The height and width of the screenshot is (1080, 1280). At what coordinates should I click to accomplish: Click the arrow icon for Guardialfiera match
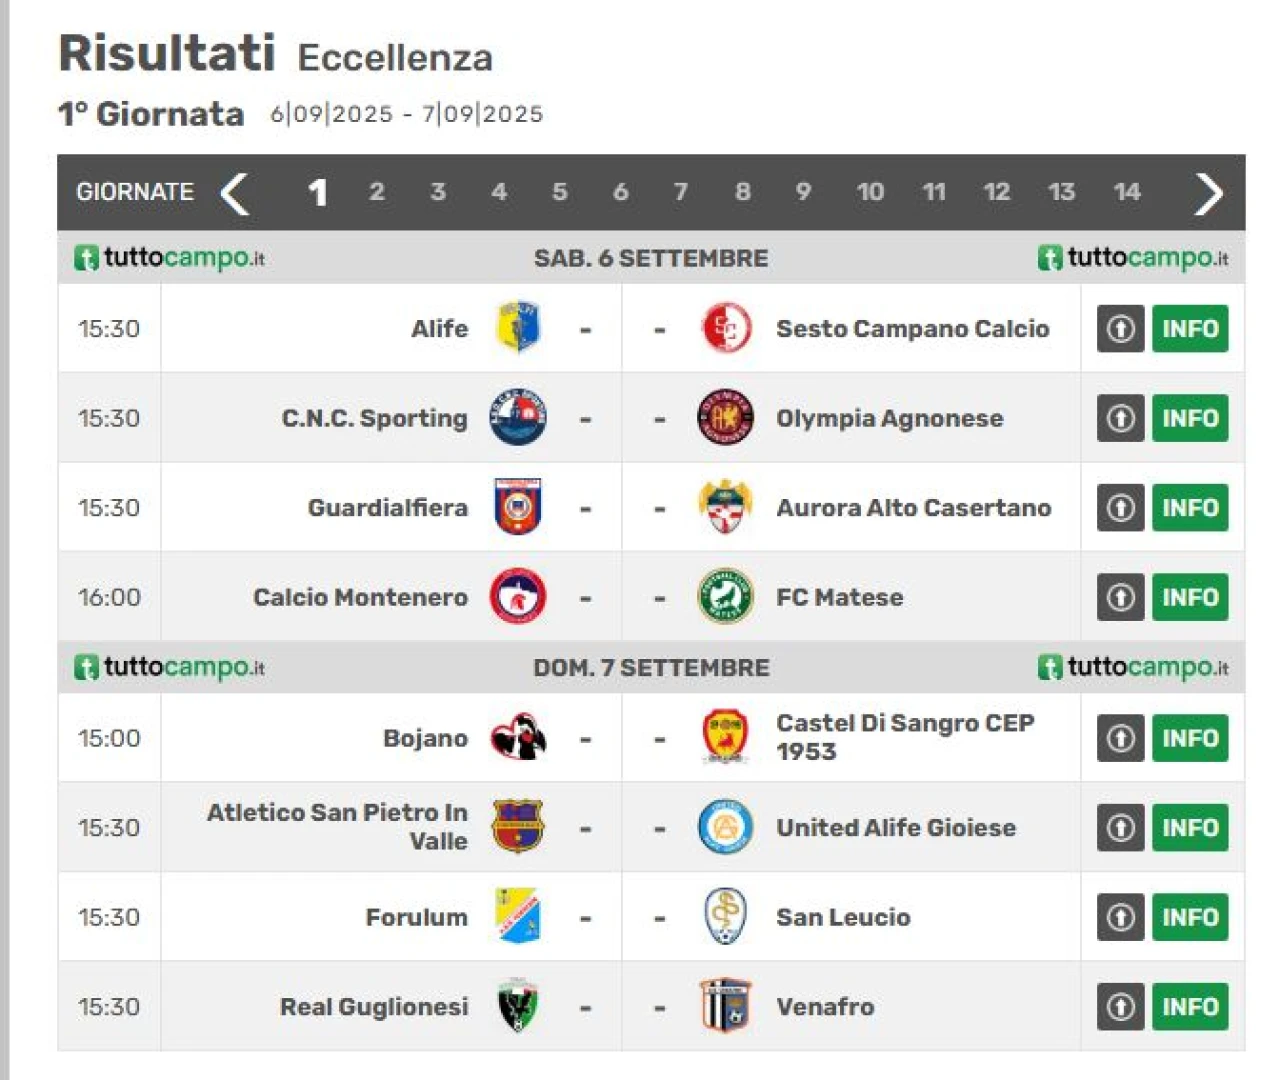[1120, 508]
